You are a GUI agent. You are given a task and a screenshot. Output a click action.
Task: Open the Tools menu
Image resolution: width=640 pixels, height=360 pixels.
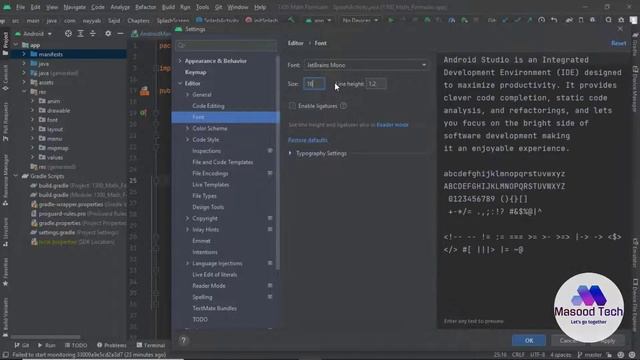[x=202, y=7]
